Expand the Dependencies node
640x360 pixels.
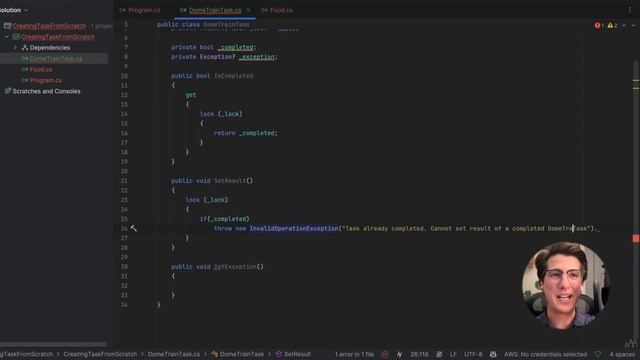pos(16,48)
